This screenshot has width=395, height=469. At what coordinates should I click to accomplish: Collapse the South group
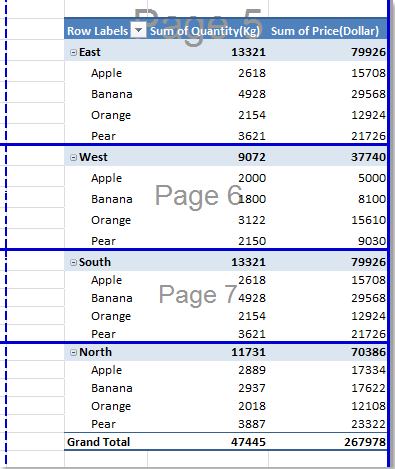(x=73, y=262)
